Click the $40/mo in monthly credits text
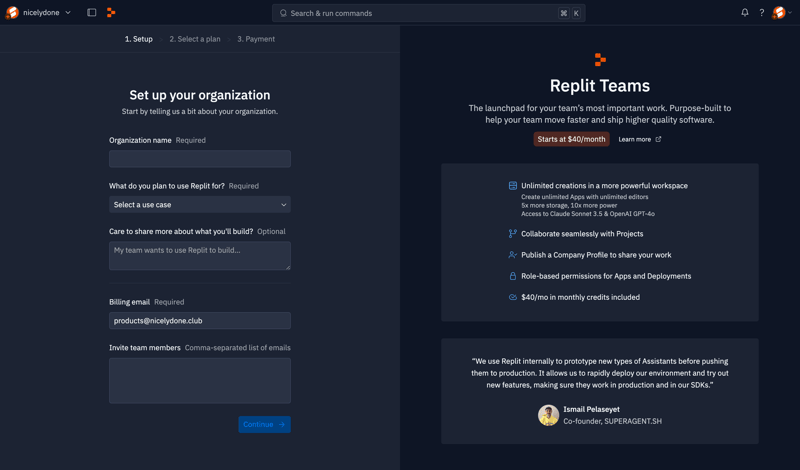The height and width of the screenshot is (470, 800). 581,297
